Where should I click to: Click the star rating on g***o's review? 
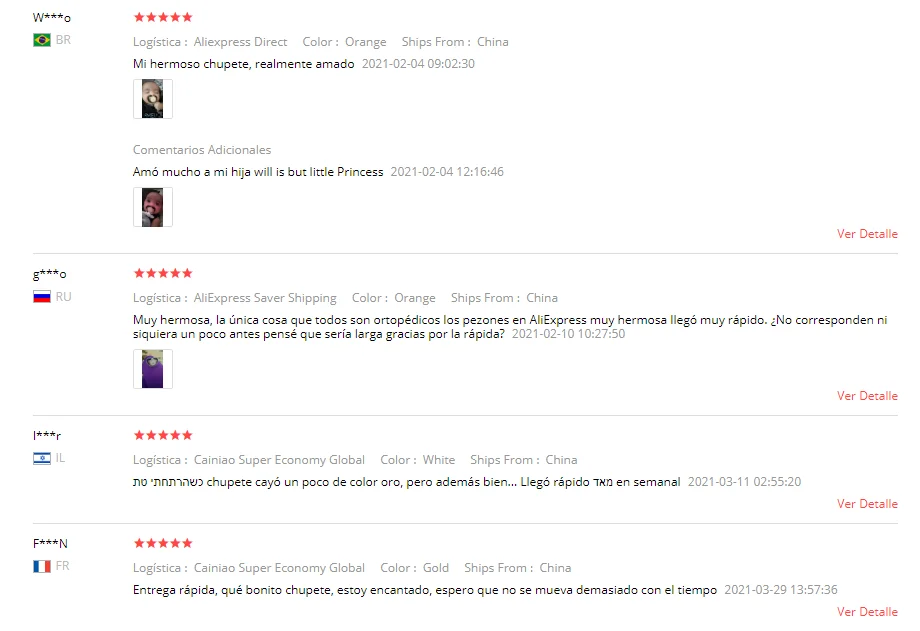click(163, 273)
